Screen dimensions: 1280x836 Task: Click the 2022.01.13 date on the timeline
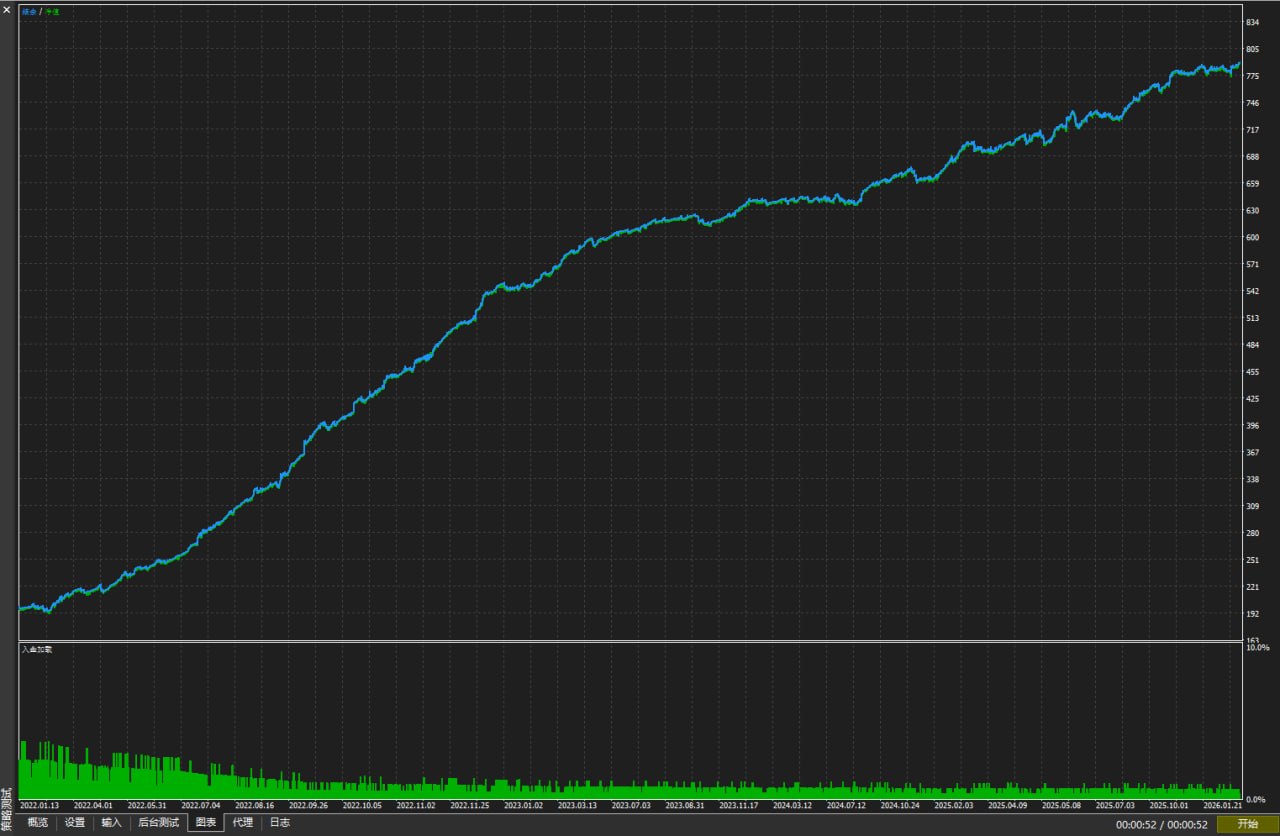40,805
